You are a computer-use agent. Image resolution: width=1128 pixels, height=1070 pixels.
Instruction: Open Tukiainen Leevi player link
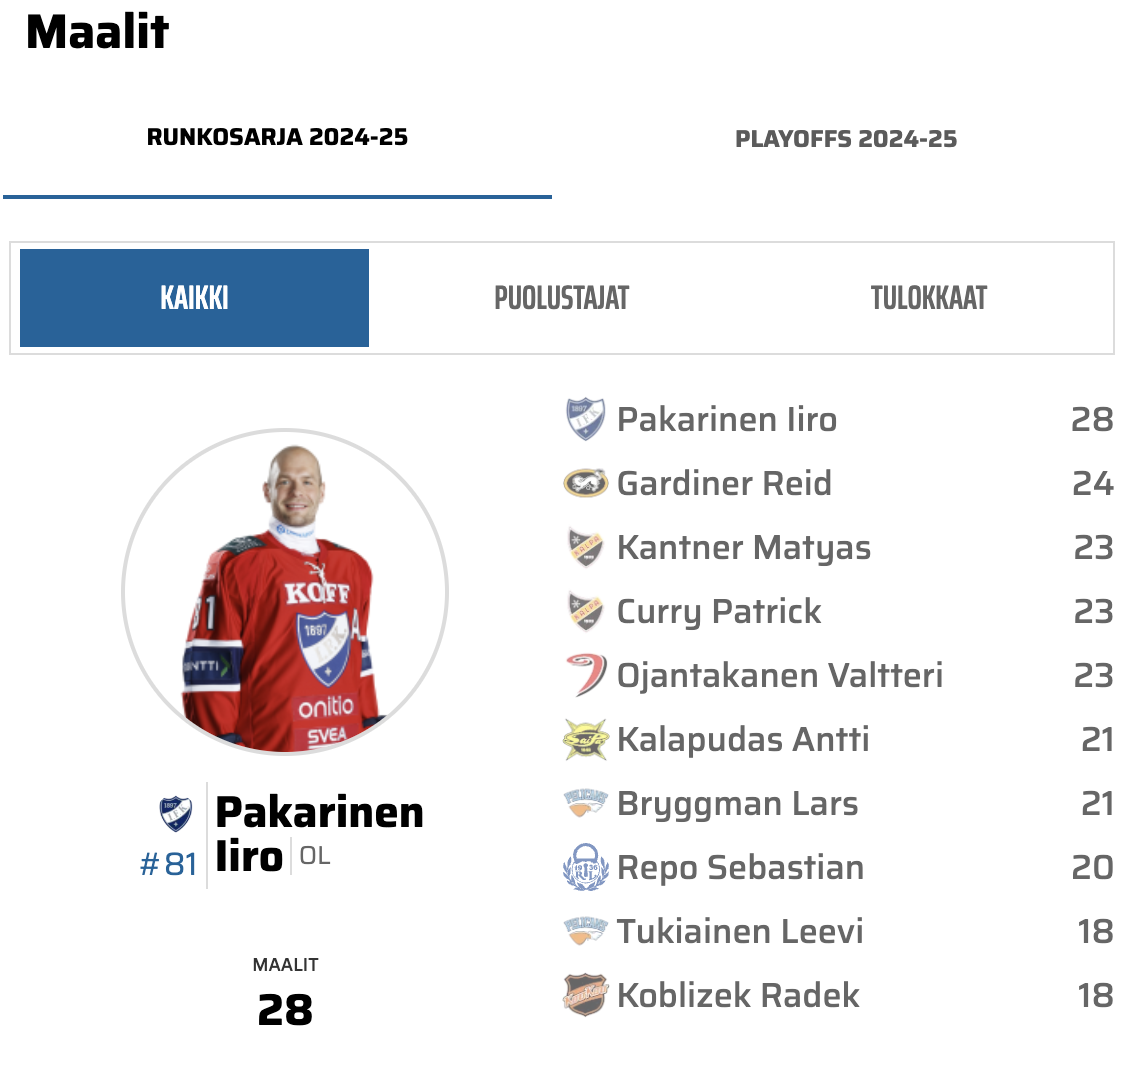pos(740,932)
